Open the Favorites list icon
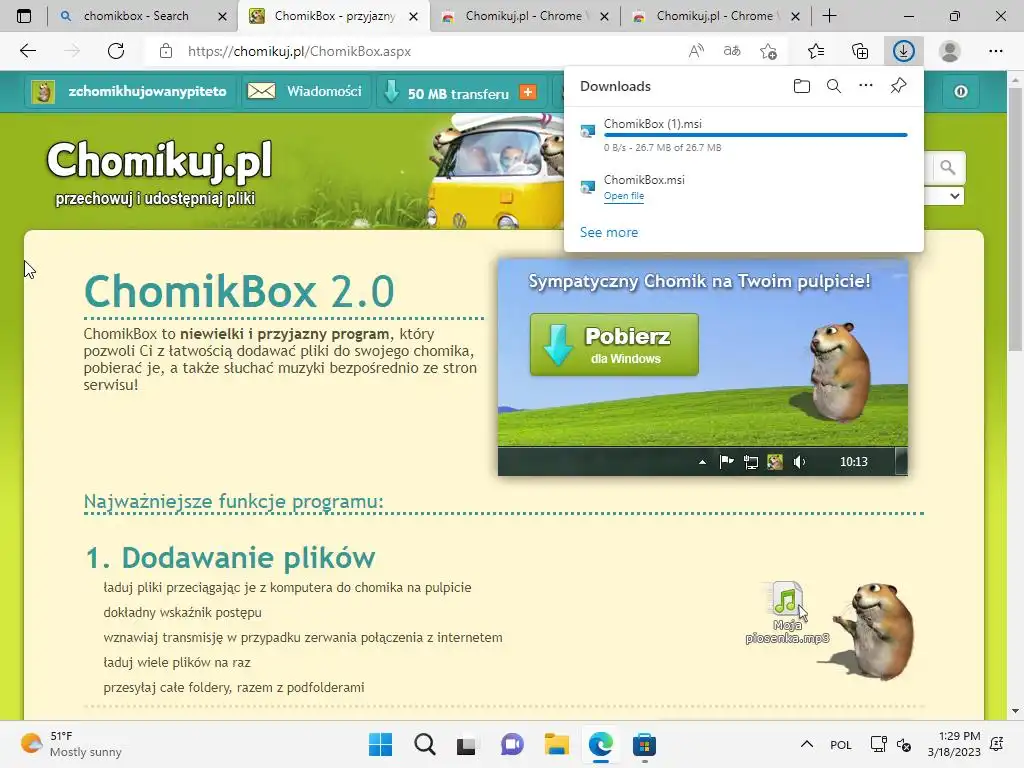This screenshot has height=768, width=1024. (816, 51)
